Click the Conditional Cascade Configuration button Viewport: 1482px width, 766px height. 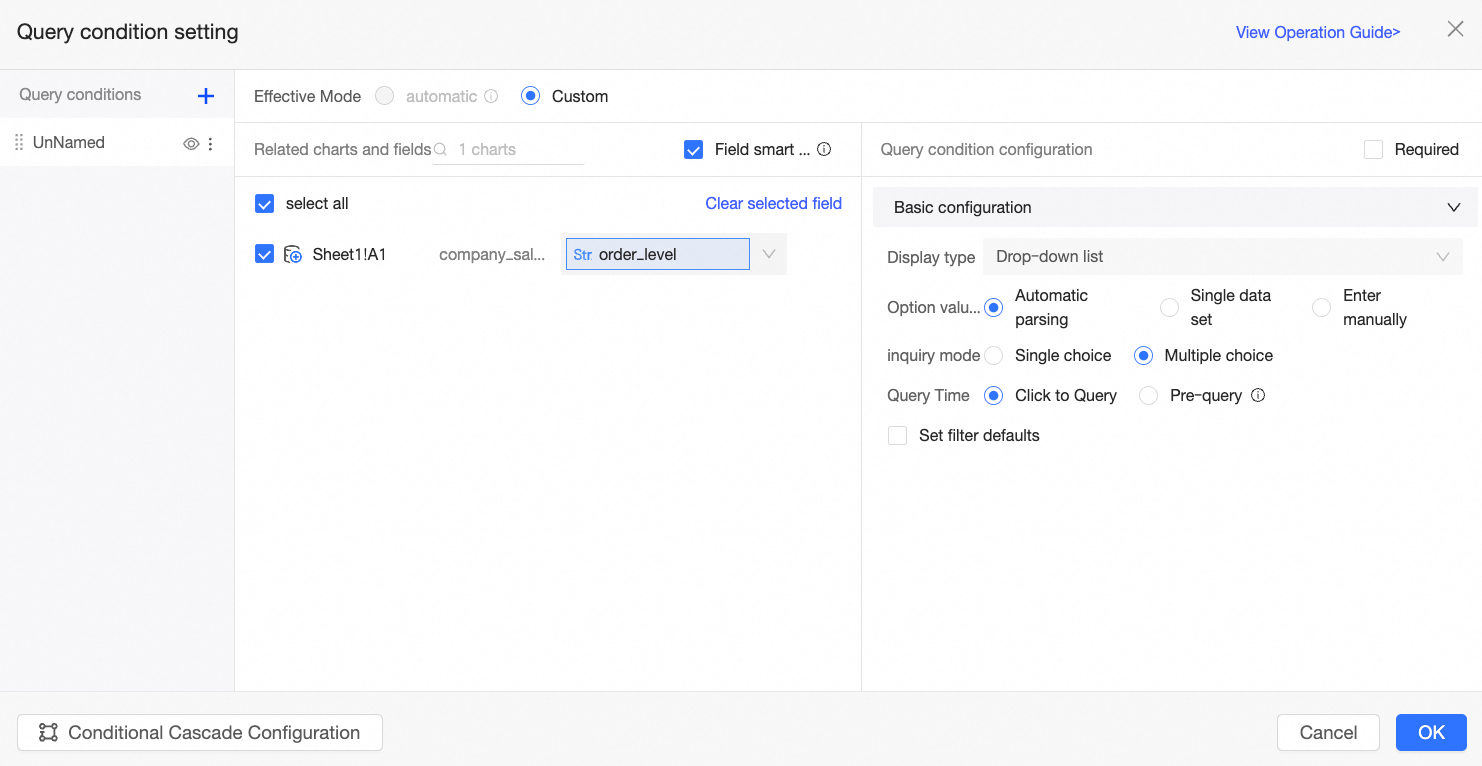(200, 732)
